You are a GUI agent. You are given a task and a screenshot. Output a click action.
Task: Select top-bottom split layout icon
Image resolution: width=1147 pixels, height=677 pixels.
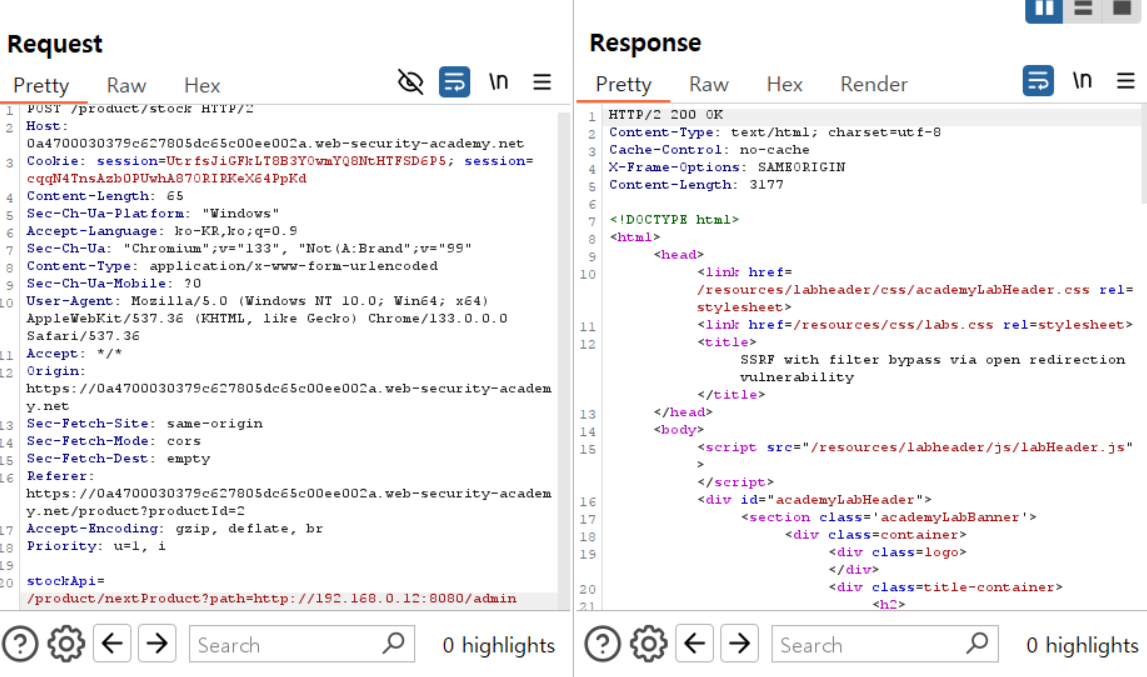1083,10
